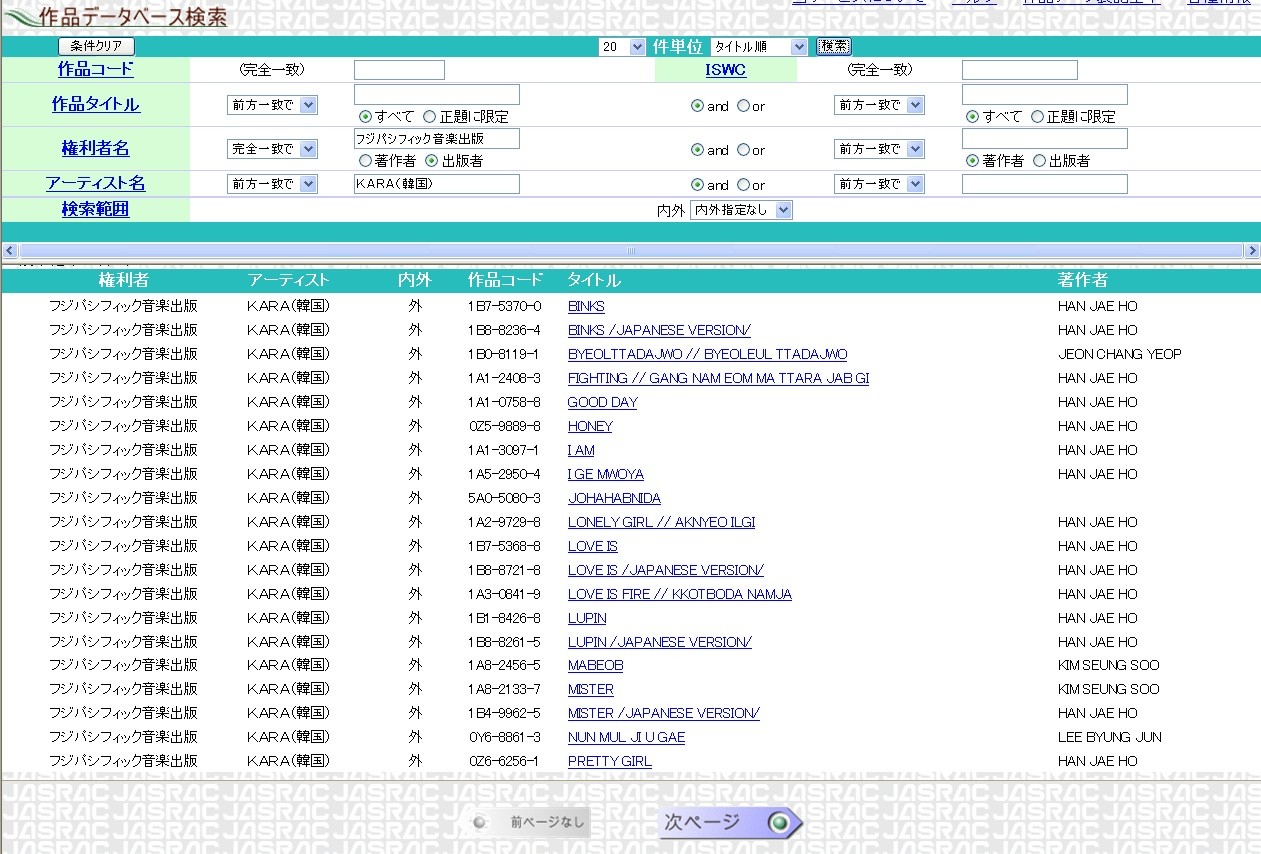Open the アーティスト名 help link
The height and width of the screenshot is (854, 1261).
click(95, 184)
